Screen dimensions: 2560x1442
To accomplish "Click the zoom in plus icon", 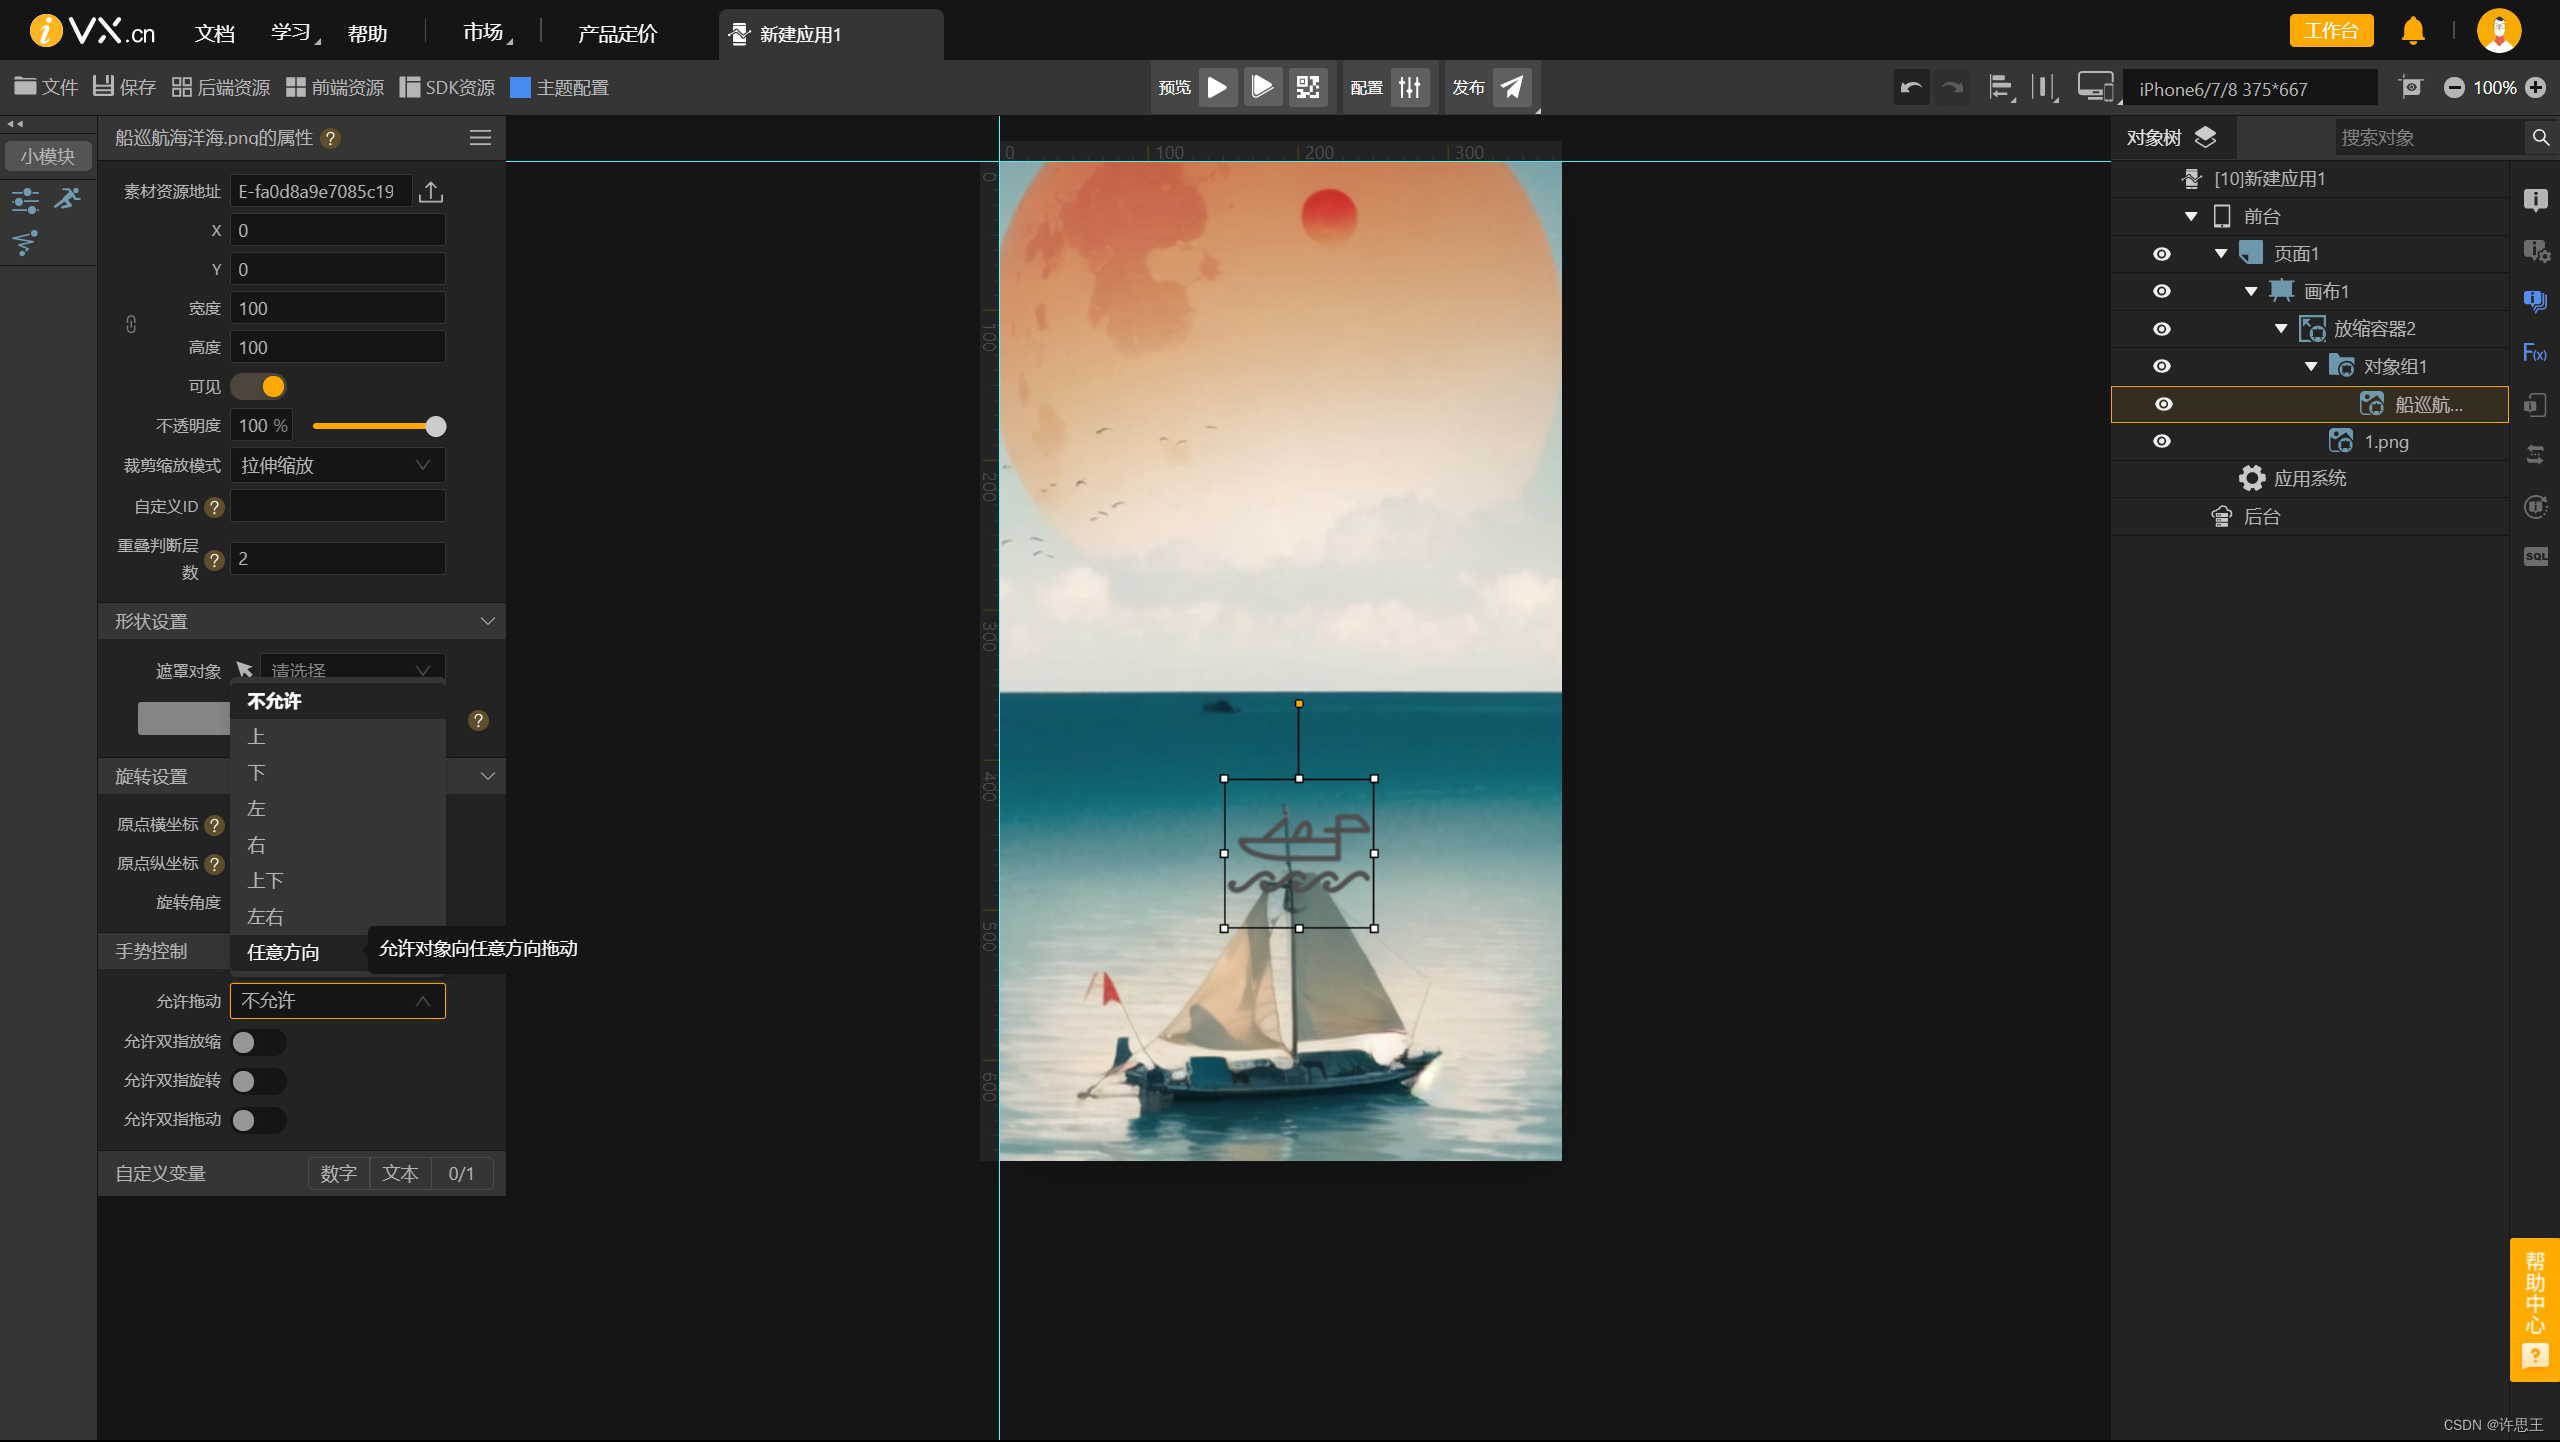I will click(x=2536, y=88).
